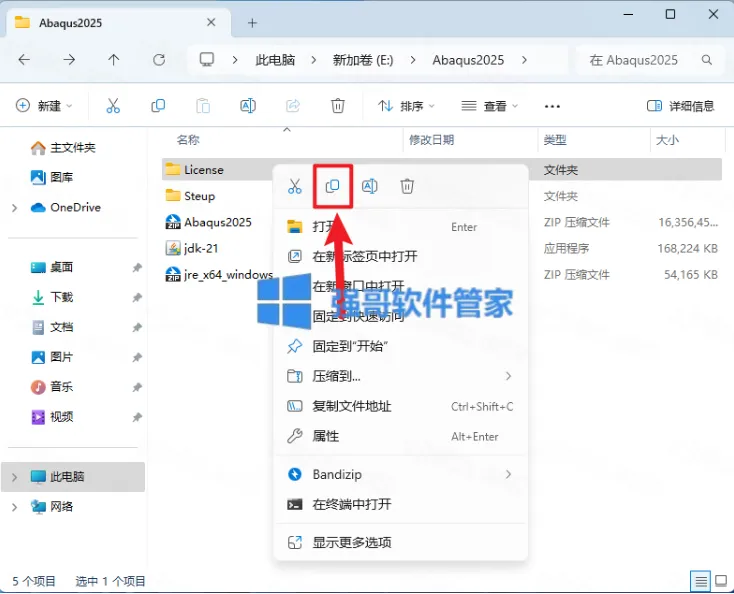Click the computer icon in address bar
734x594 pixels.
(x=206, y=60)
